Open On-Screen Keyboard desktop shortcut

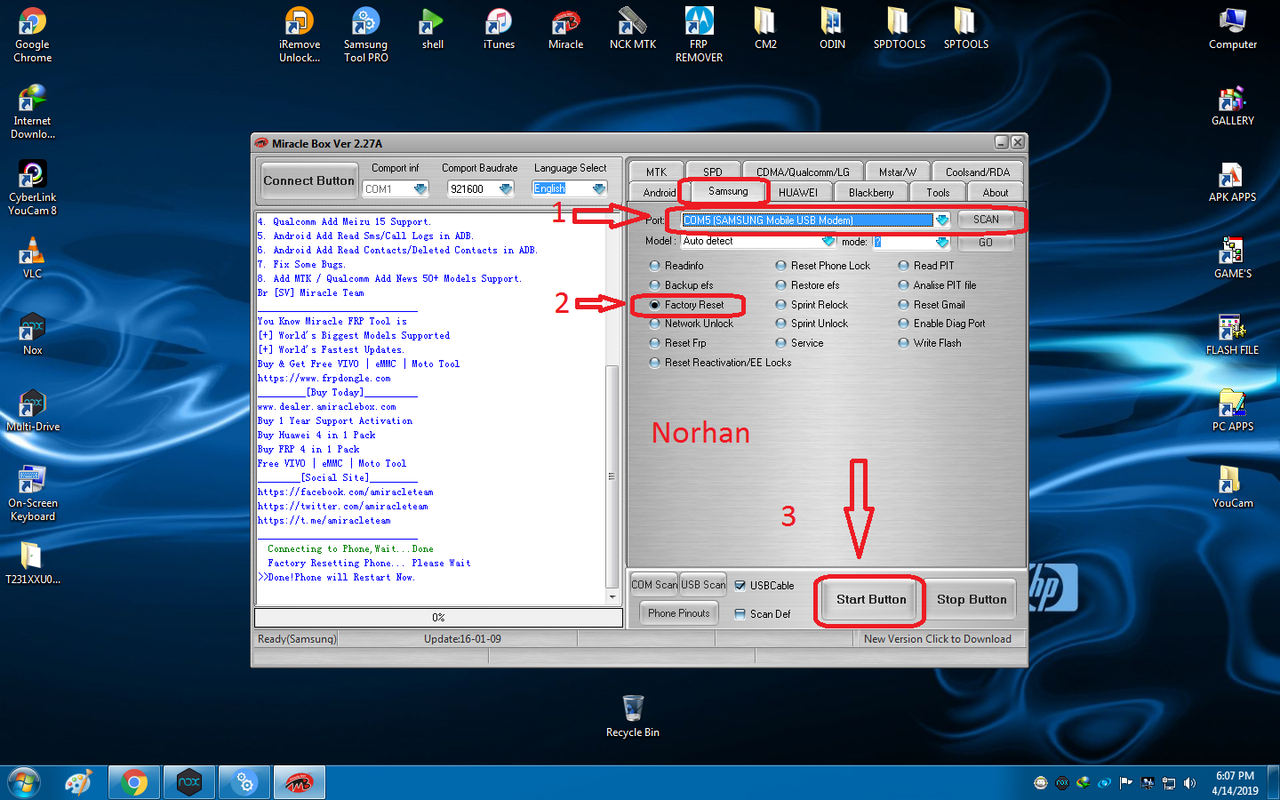click(x=32, y=493)
